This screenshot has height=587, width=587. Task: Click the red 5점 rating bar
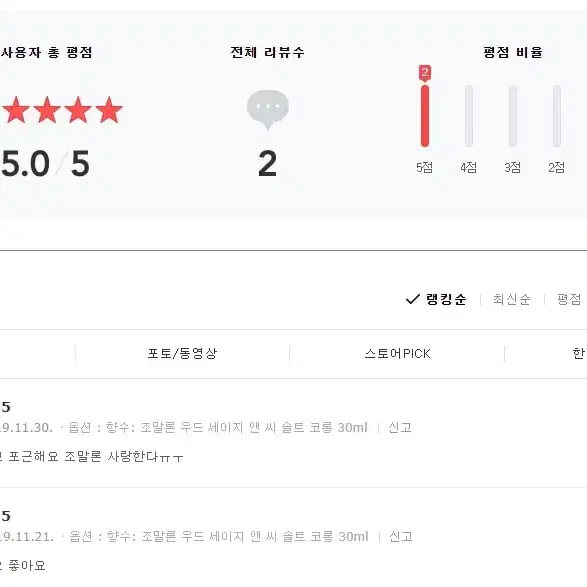(425, 116)
